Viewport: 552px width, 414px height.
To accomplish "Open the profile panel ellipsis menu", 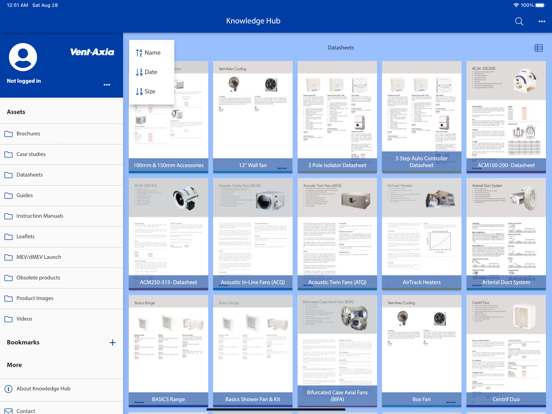I will (107, 85).
